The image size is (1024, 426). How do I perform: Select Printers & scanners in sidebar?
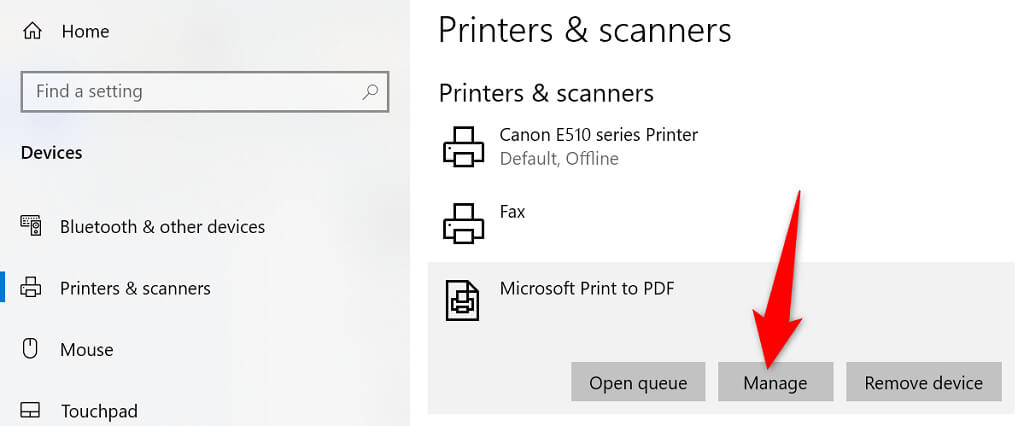pyautogui.click(x=135, y=288)
